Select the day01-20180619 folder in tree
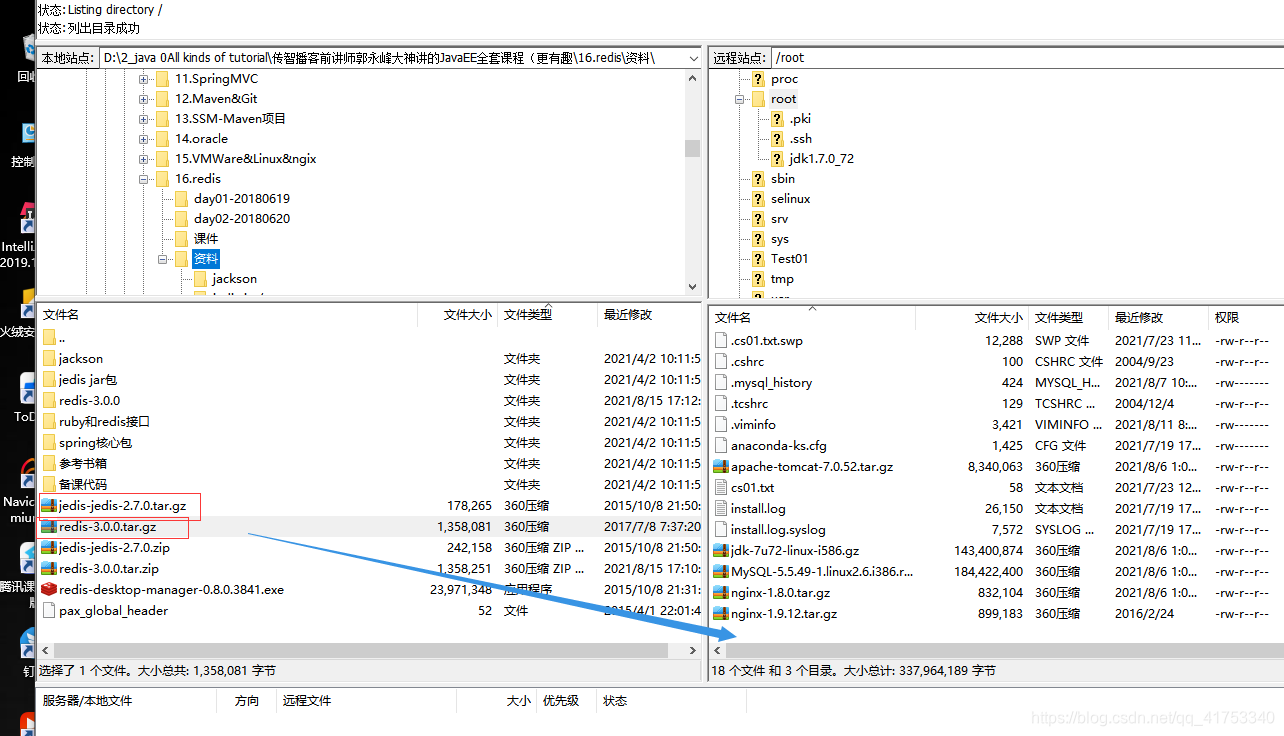 [x=242, y=199]
